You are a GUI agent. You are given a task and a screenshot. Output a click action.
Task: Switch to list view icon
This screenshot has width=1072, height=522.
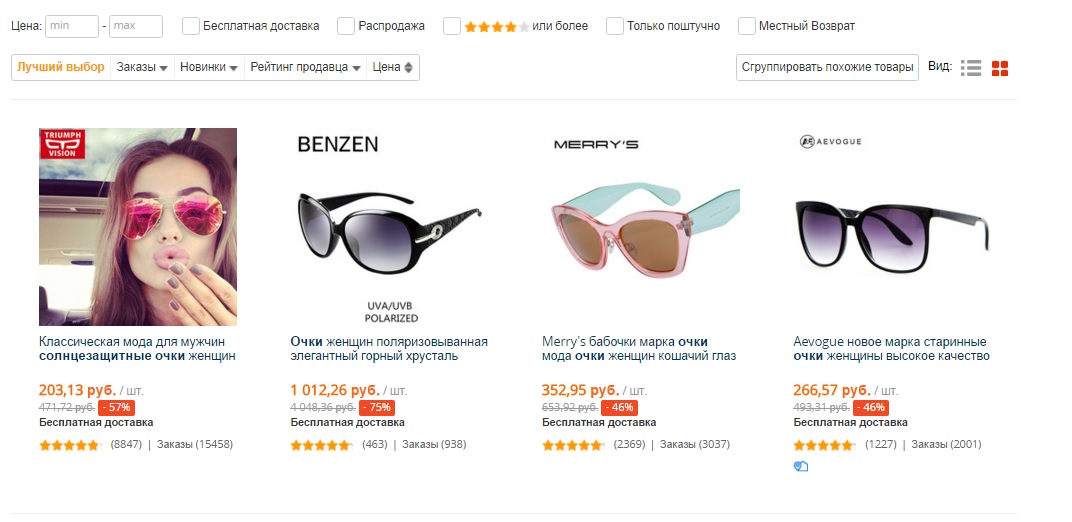click(x=970, y=68)
